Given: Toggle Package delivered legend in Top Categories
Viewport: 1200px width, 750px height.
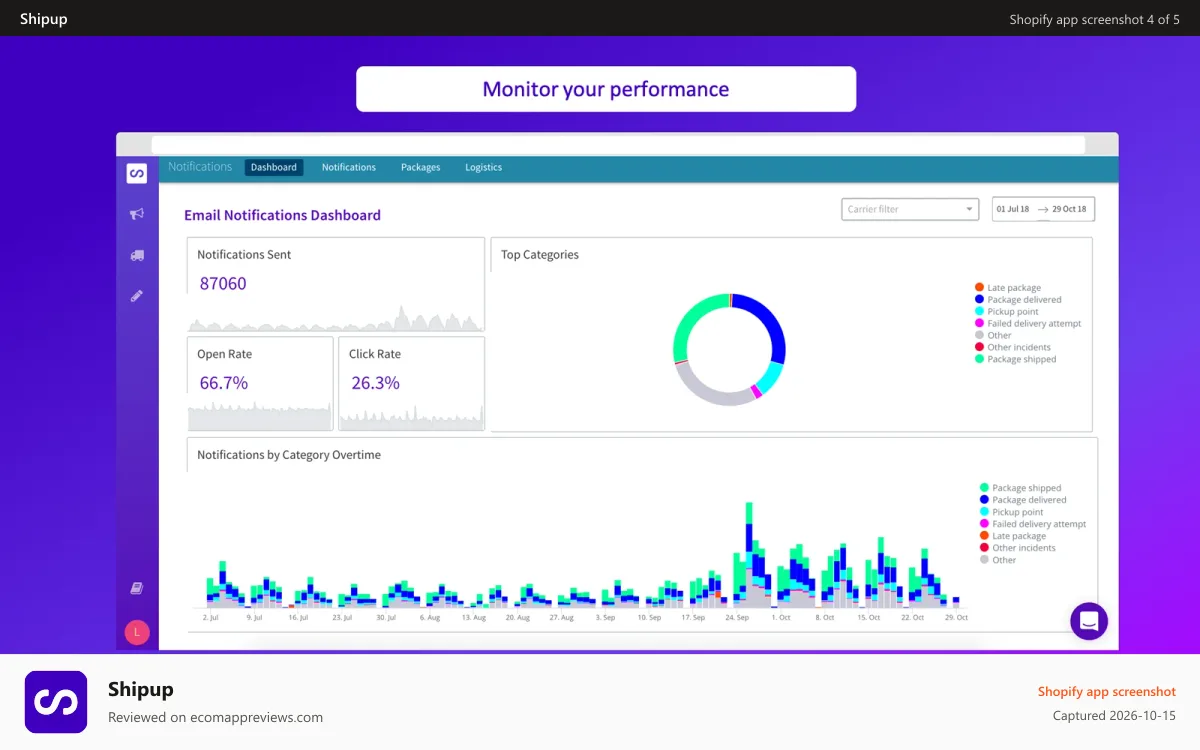Looking at the screenshot, I should [x=1018, y=300].
